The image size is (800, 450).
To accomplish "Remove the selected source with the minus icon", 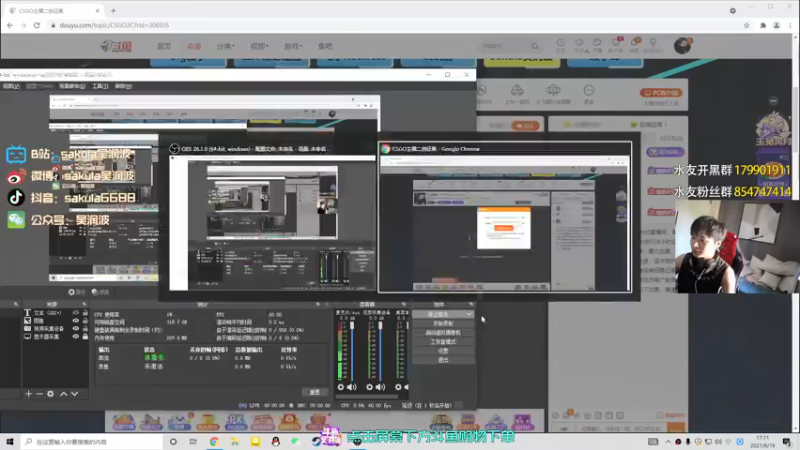I will (x=39, y=394).
